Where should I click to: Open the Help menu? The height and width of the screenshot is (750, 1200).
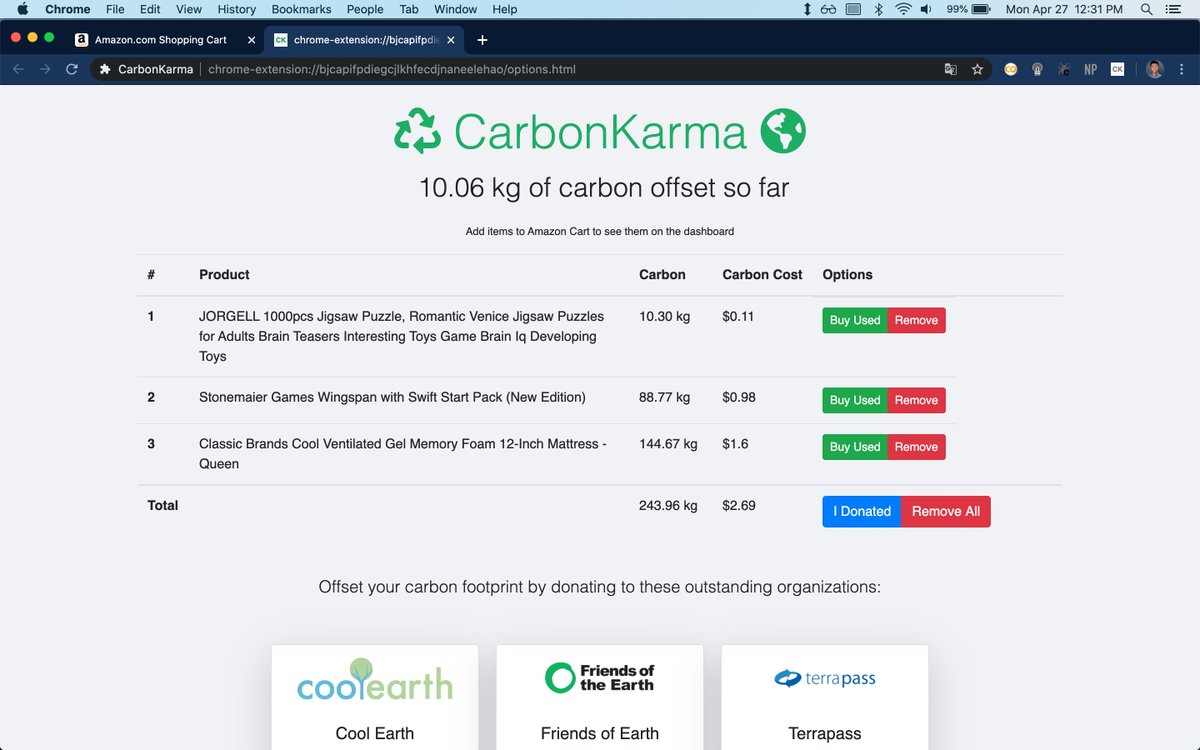point(505,9)
